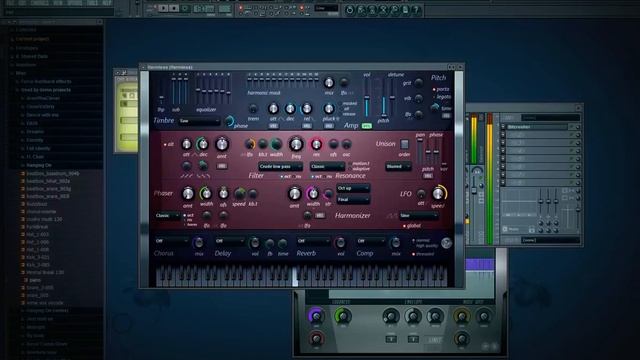The height and width of the screenshot is (360, 640).
Task: Toggle the Resonance 'adaptive' checkbox
Action: [359, 169]
